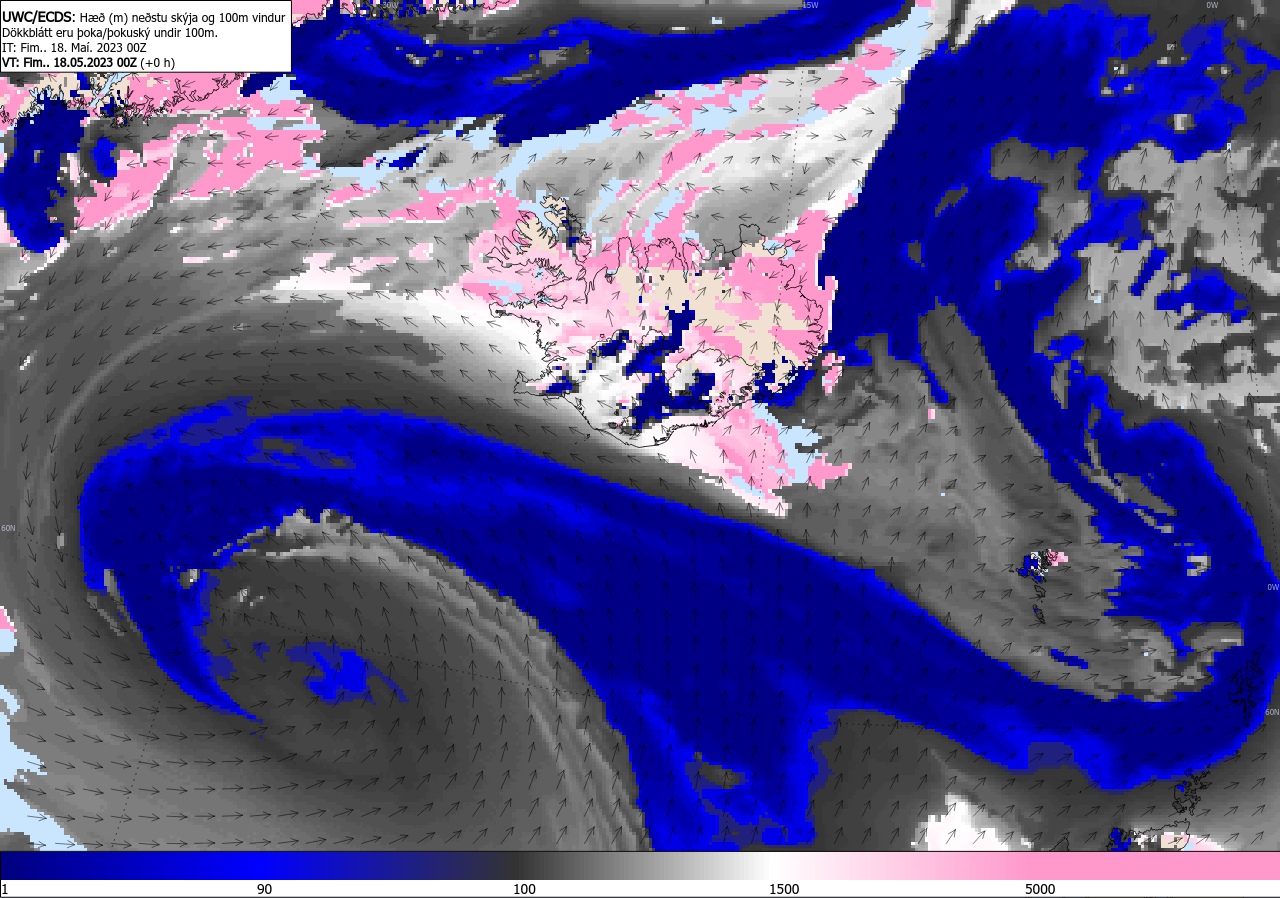Click the legend value "90"
Viewport: 1280px width, 898px height.
coord(264,889)
